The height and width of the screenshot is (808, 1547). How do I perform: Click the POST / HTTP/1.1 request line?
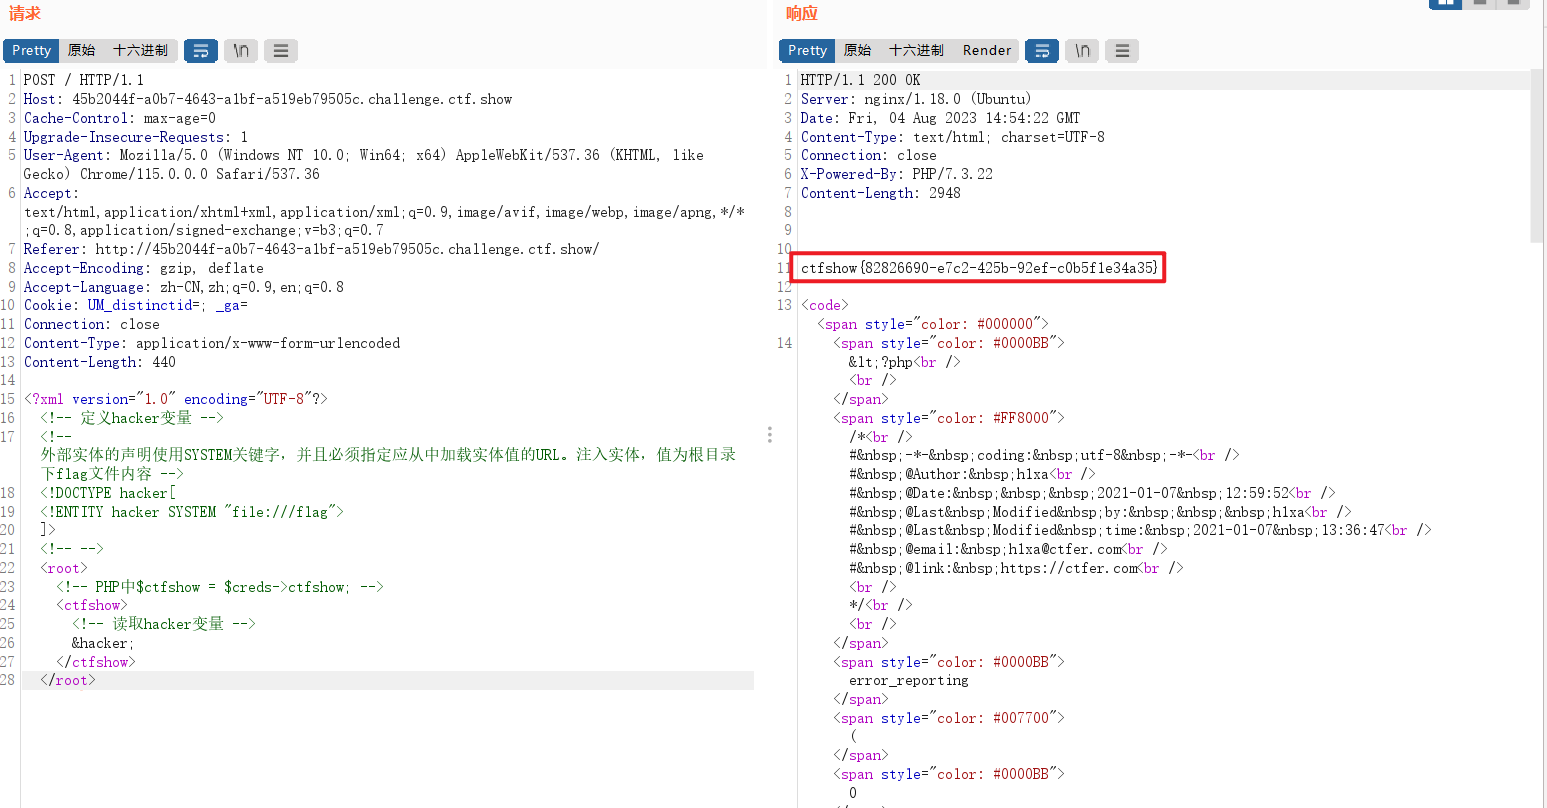click(84, 80)
